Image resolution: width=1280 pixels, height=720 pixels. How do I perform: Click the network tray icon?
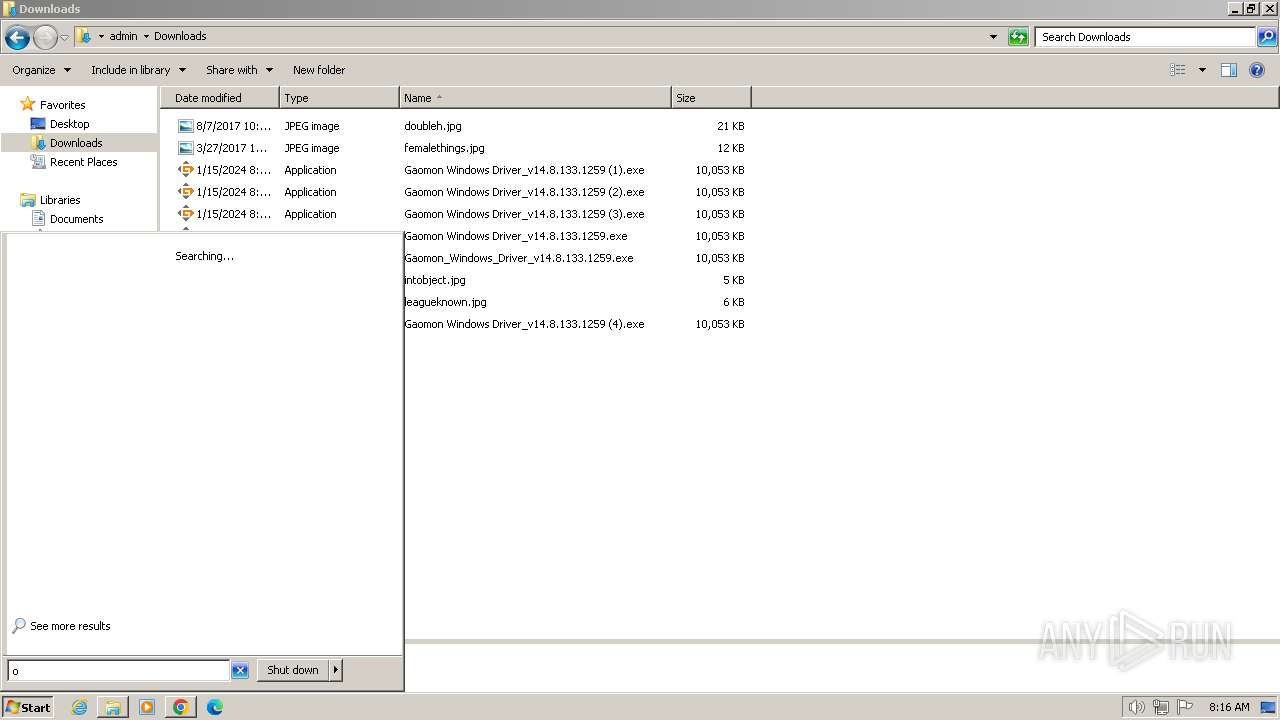click(x=1160, y=707)
